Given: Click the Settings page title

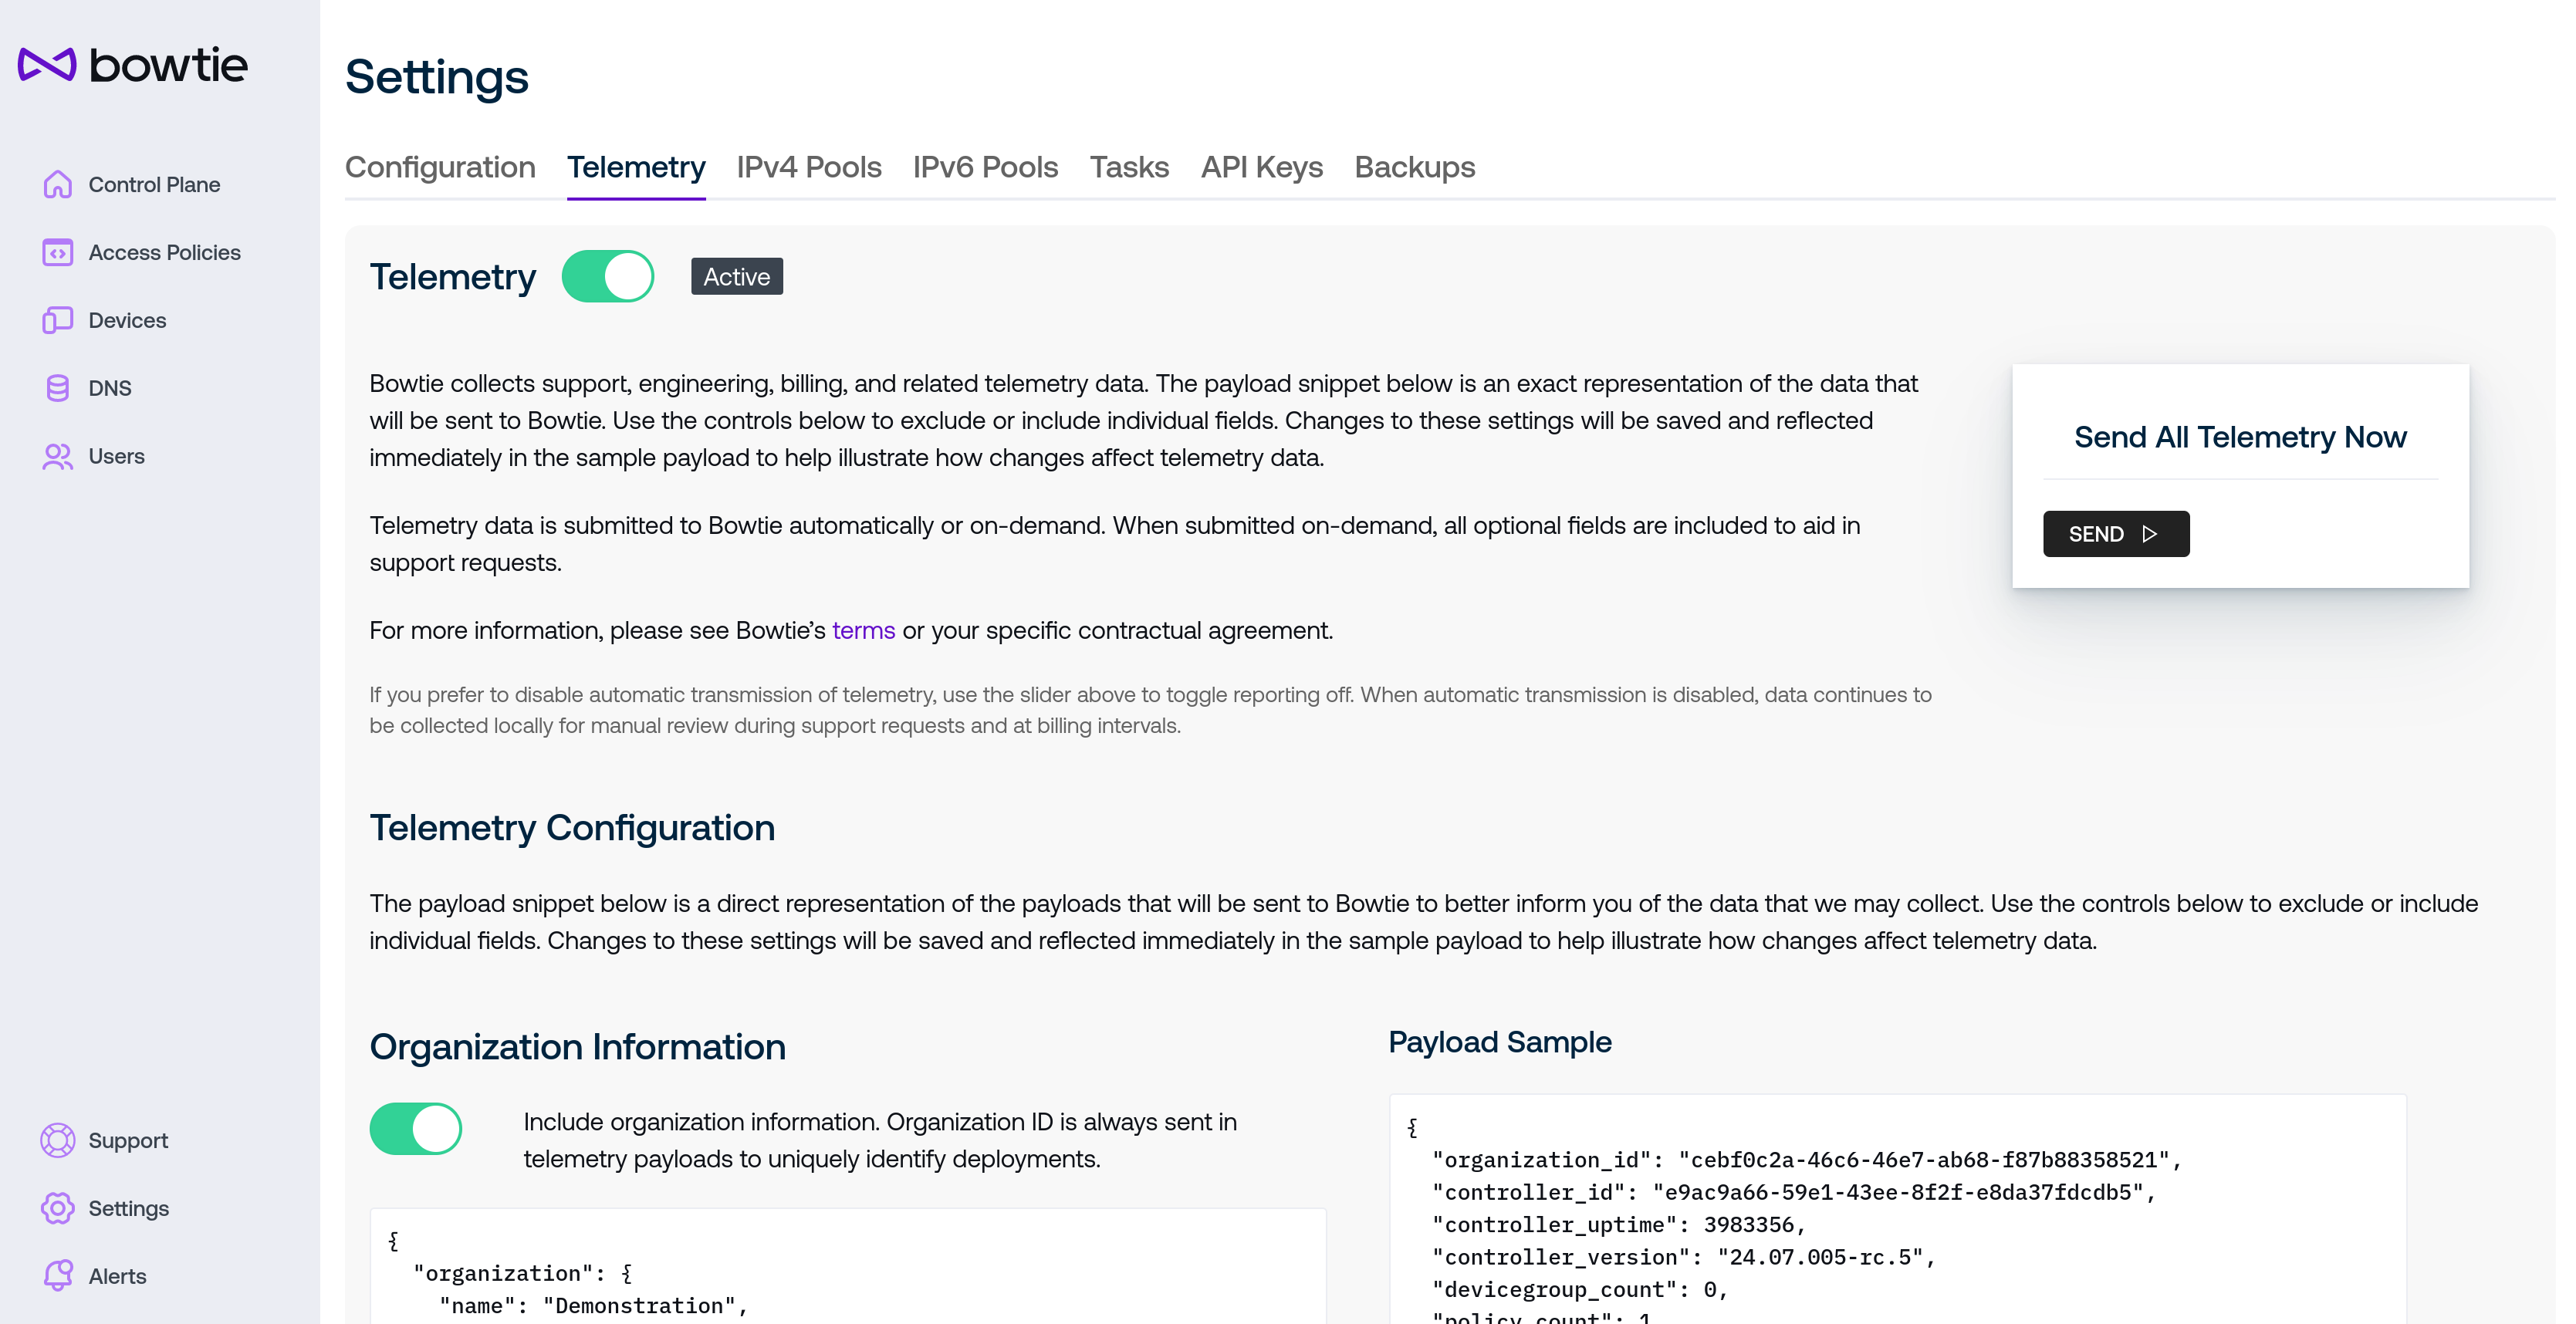Looking at the screenshot, I should click(x=437, y=77).
